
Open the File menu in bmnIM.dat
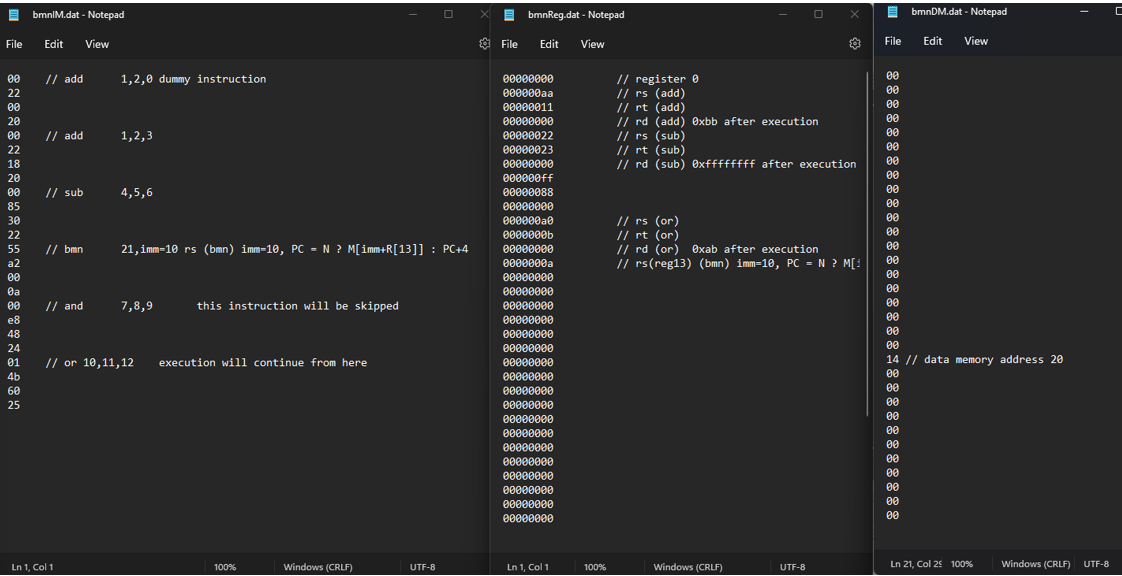tap(14, 44)
